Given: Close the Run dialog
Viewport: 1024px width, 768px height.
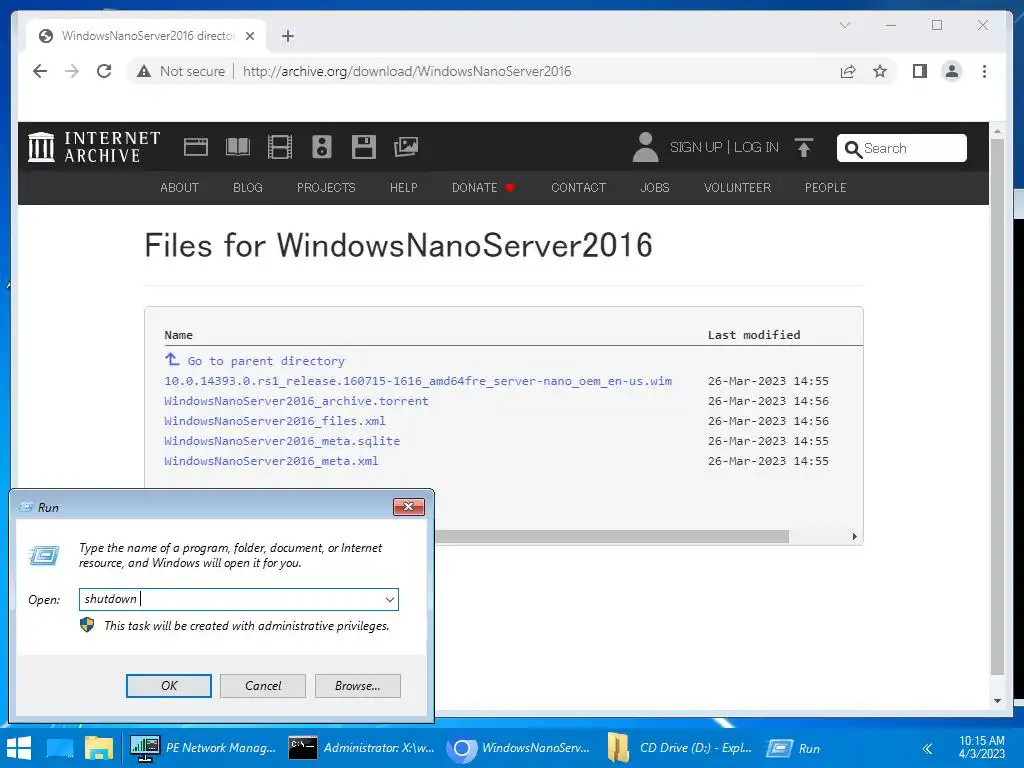Looking at the screenshot, I should coord(409,507).
